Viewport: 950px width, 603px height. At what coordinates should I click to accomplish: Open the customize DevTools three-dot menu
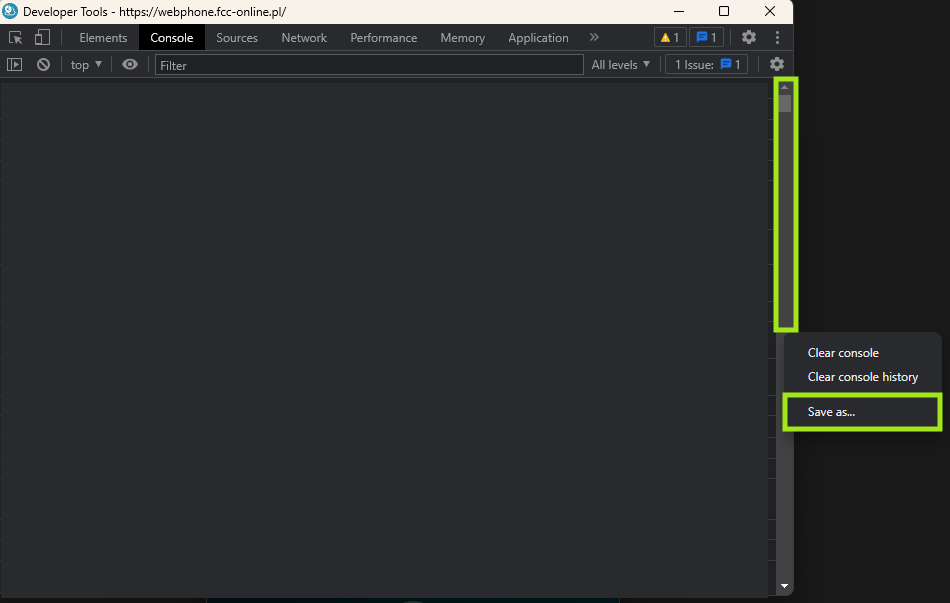click(777, 38)
